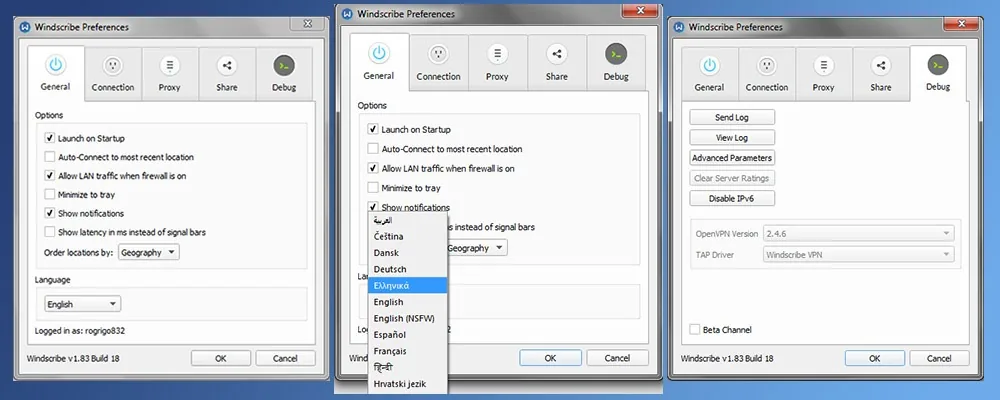The width and height of the screenshot is (1000, 400).
Task: Enable Beta Channel checkbox in right window
Action: [x=695, y=330]
